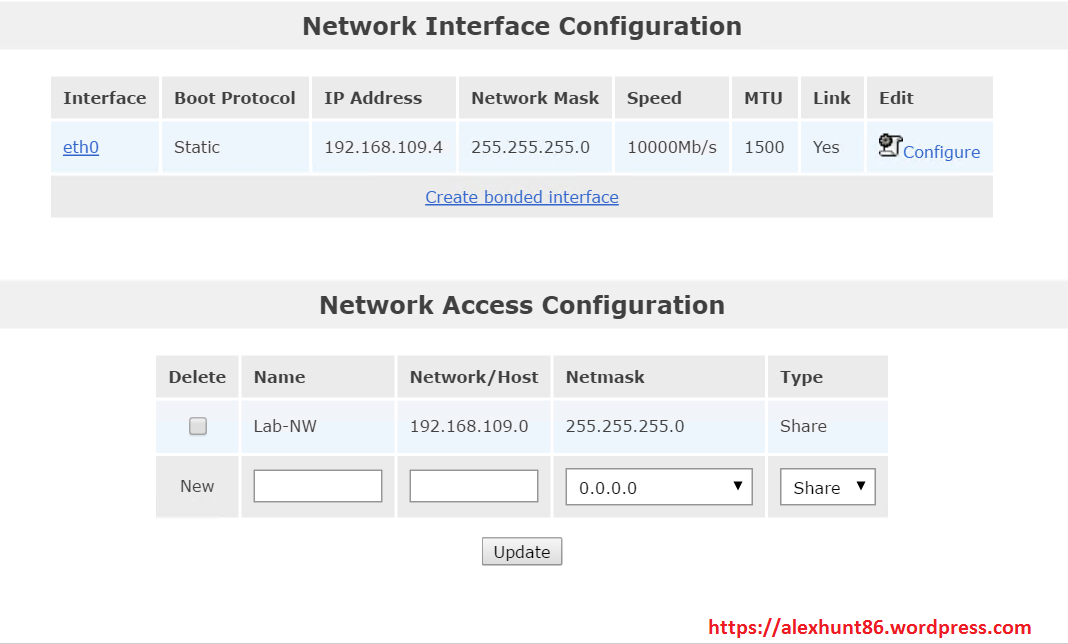Click the Boot Protocol column header

coord(235,98)
